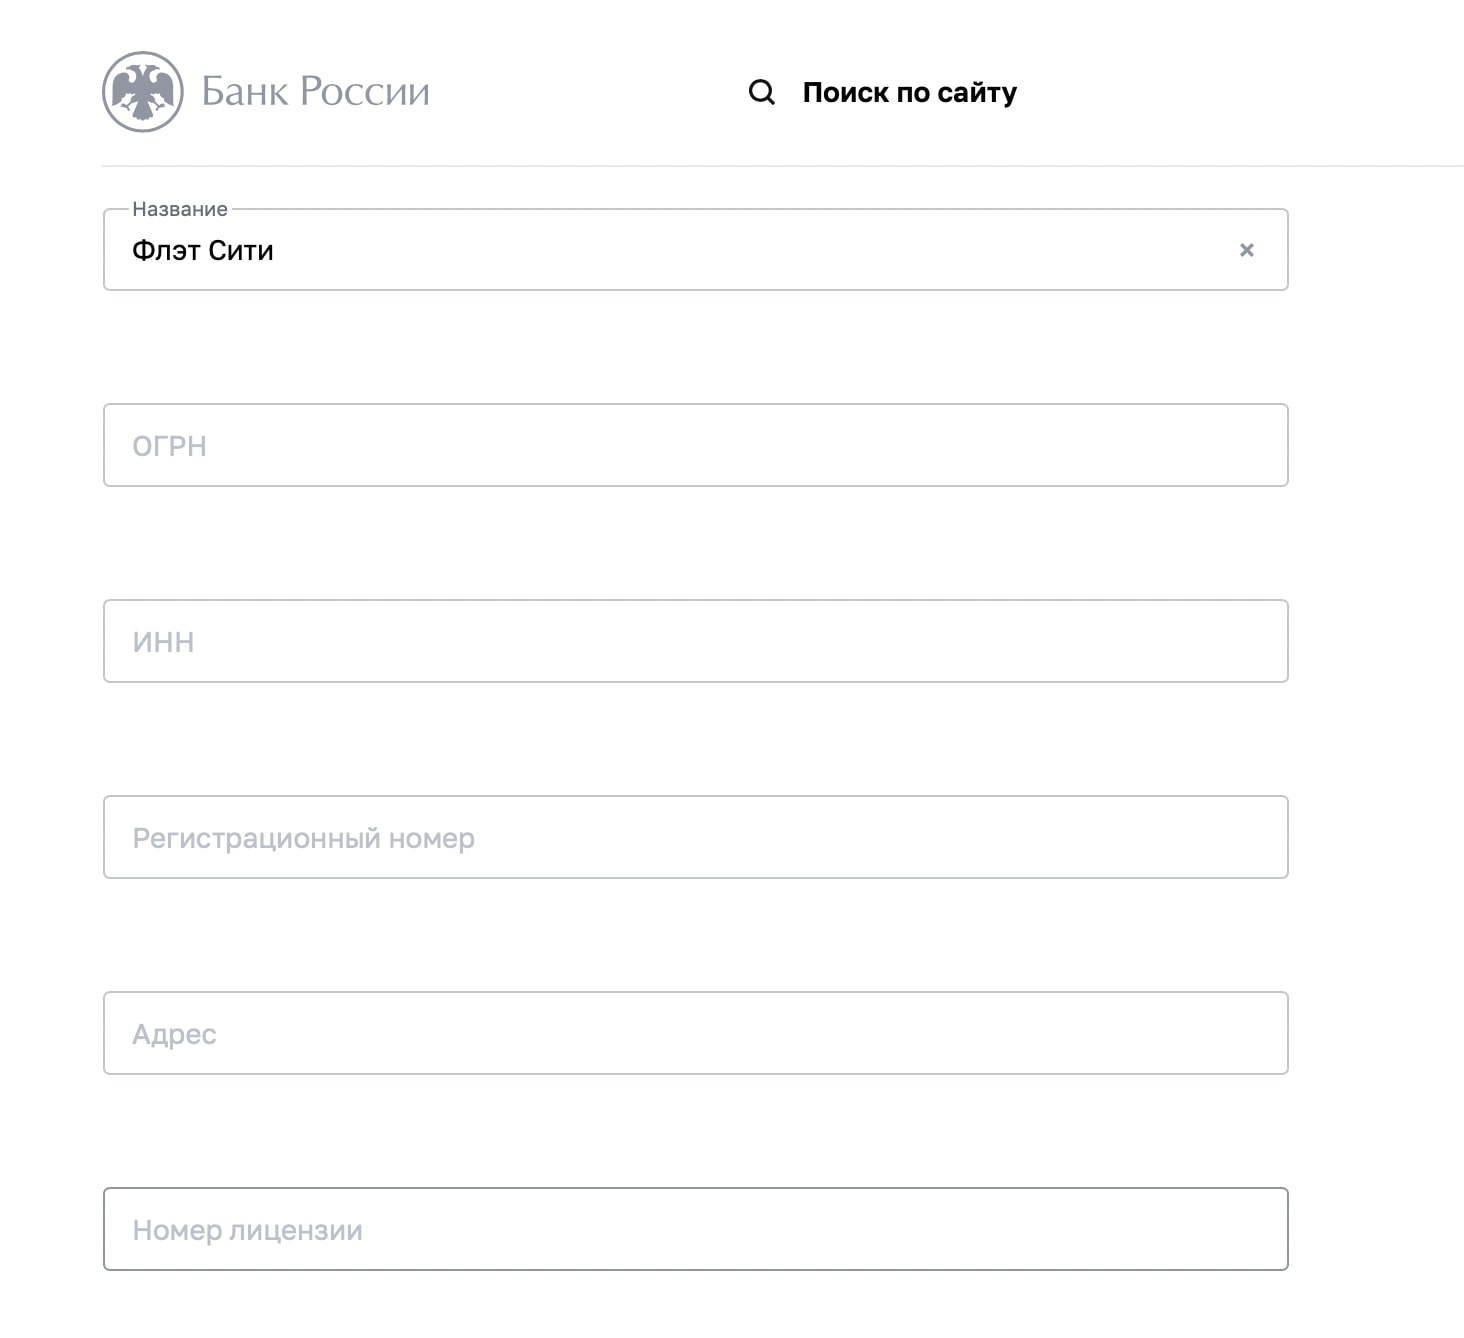Select the Номер лицензии input field

(695, 1229)
